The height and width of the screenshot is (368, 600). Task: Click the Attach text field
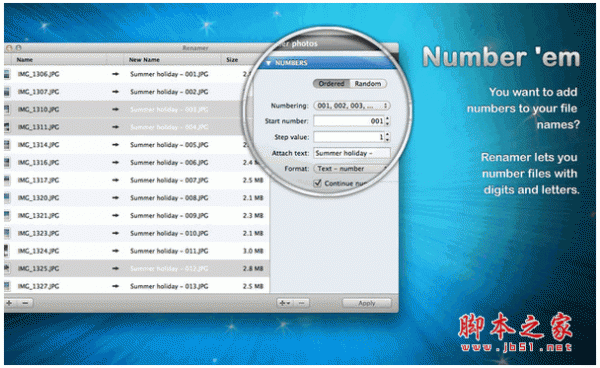tap(352, 153)
